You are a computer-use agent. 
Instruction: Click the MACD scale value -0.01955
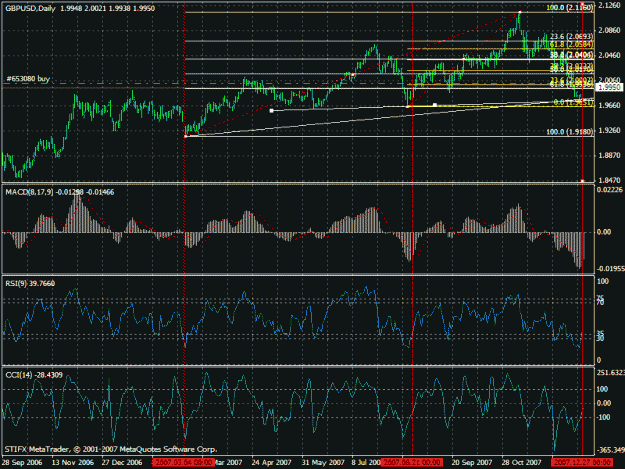coord(610,269)
